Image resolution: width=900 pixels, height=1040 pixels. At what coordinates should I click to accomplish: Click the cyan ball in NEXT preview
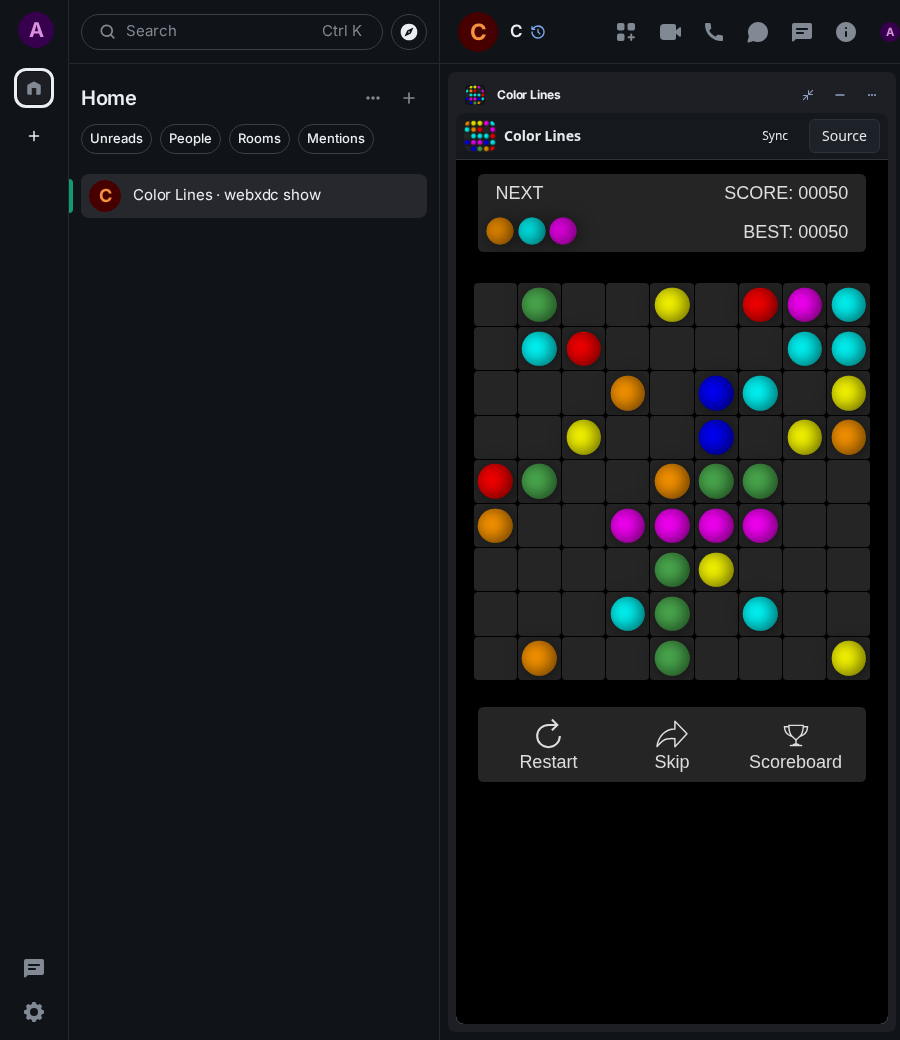pyautogui.click(x=532, y=231)
